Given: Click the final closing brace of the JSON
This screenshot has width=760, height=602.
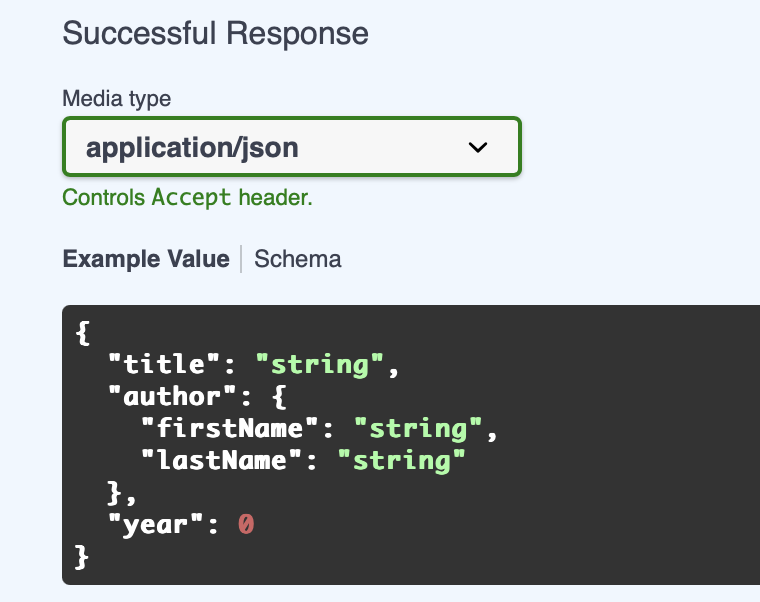Looking at the screenshot, I should click(82, 554).
